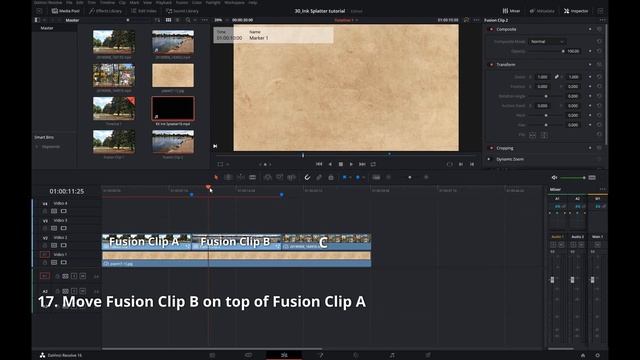Toggle the Zoom link chain icon
Viewport: 640px width, 360px height.
[556, 77]
